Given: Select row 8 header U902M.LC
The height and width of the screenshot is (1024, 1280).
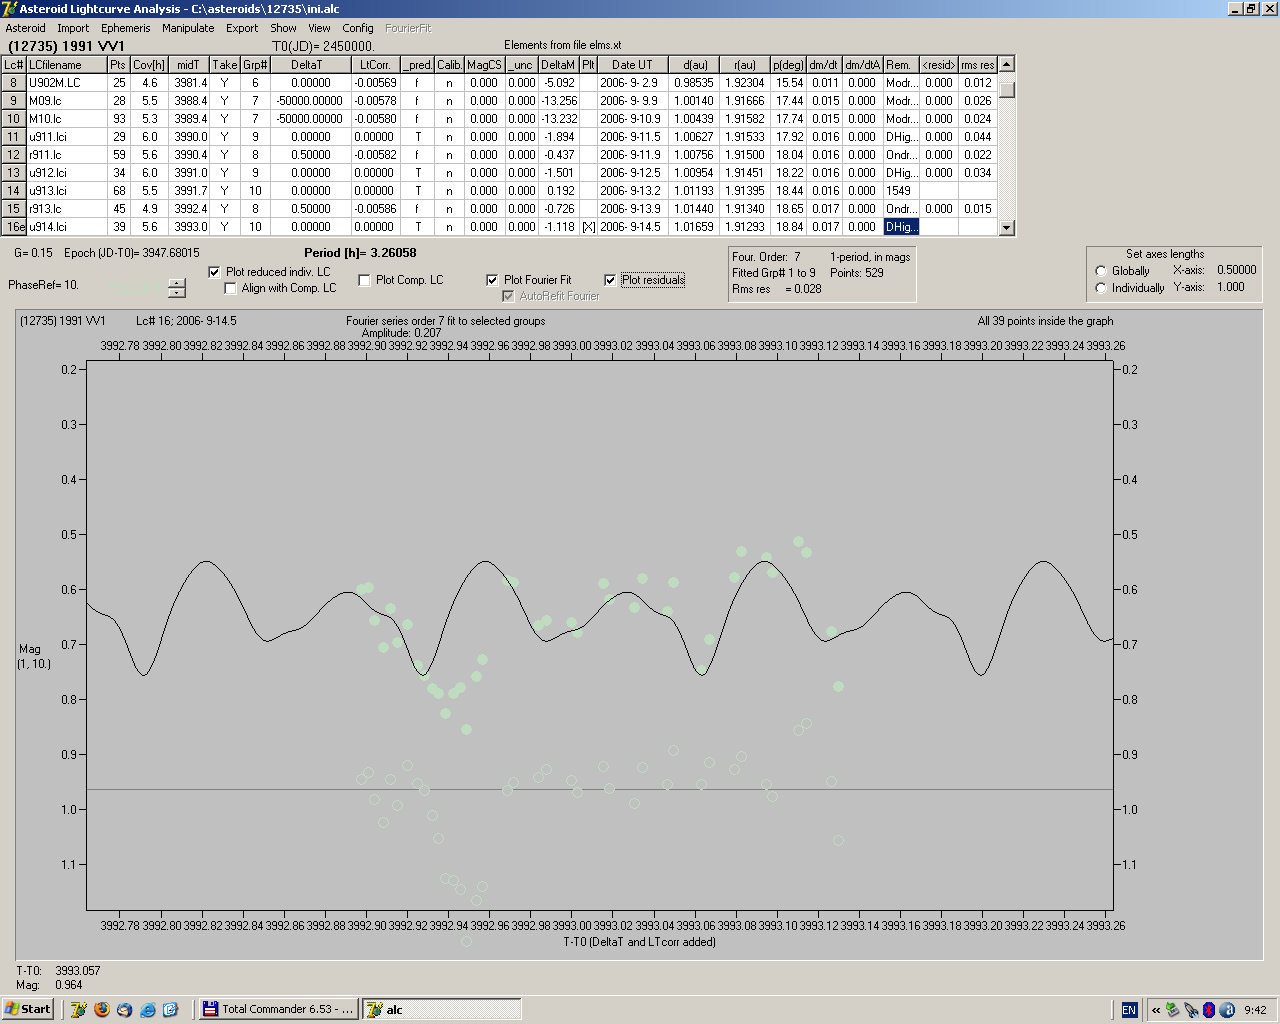Looking at the screenshot, I should click(x=14, y=83).
